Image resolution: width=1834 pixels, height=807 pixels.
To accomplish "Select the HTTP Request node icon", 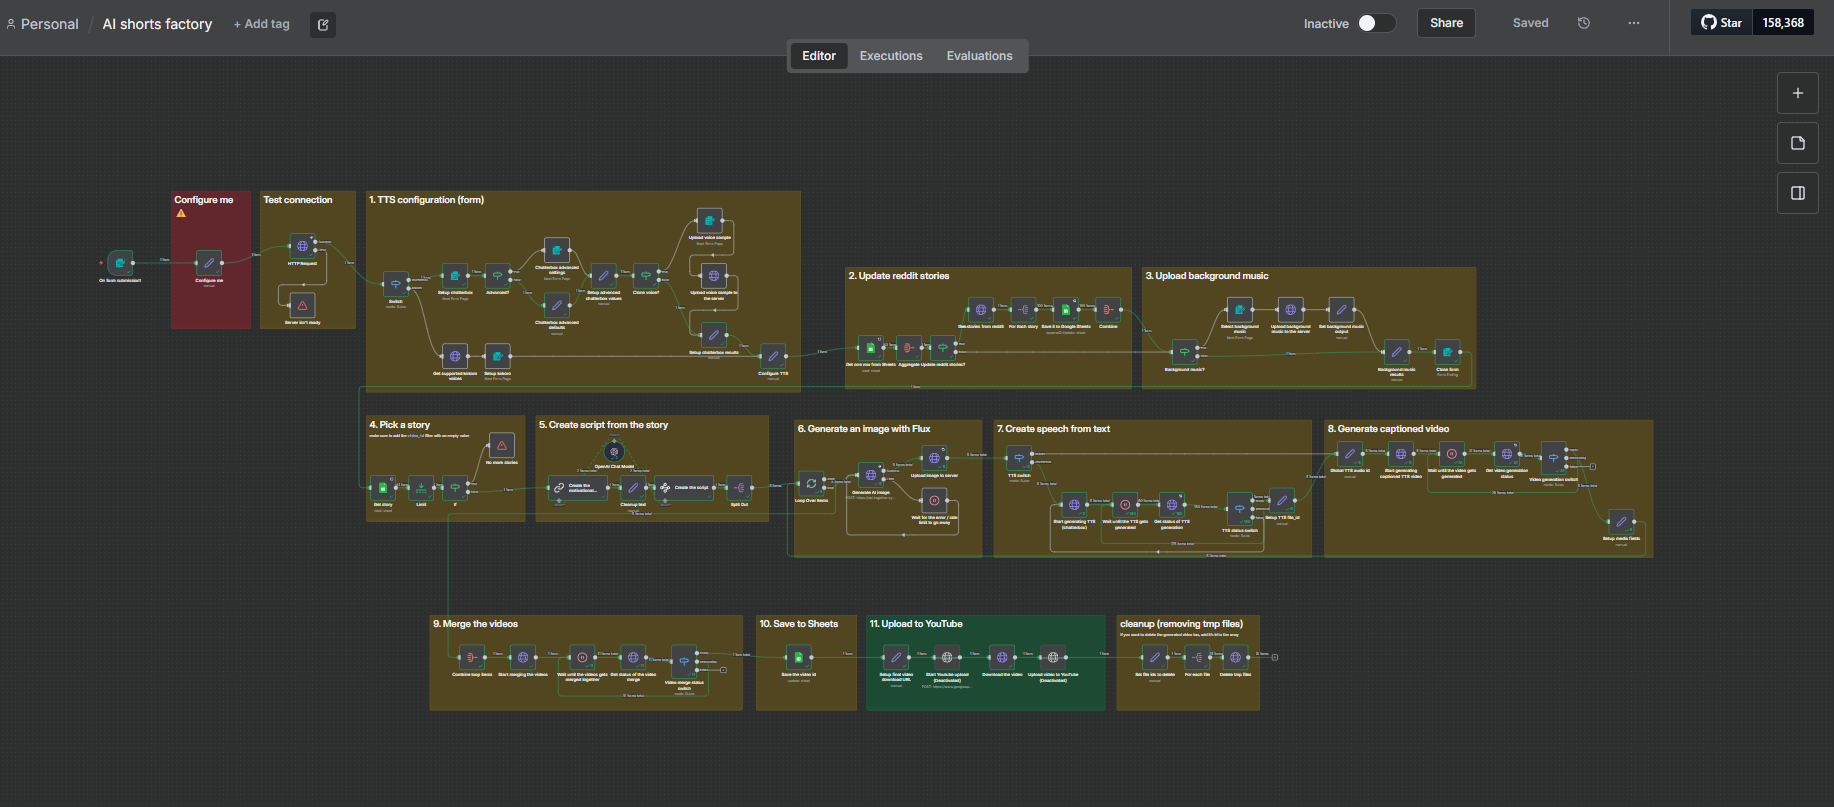I will (x=302, y=246).
